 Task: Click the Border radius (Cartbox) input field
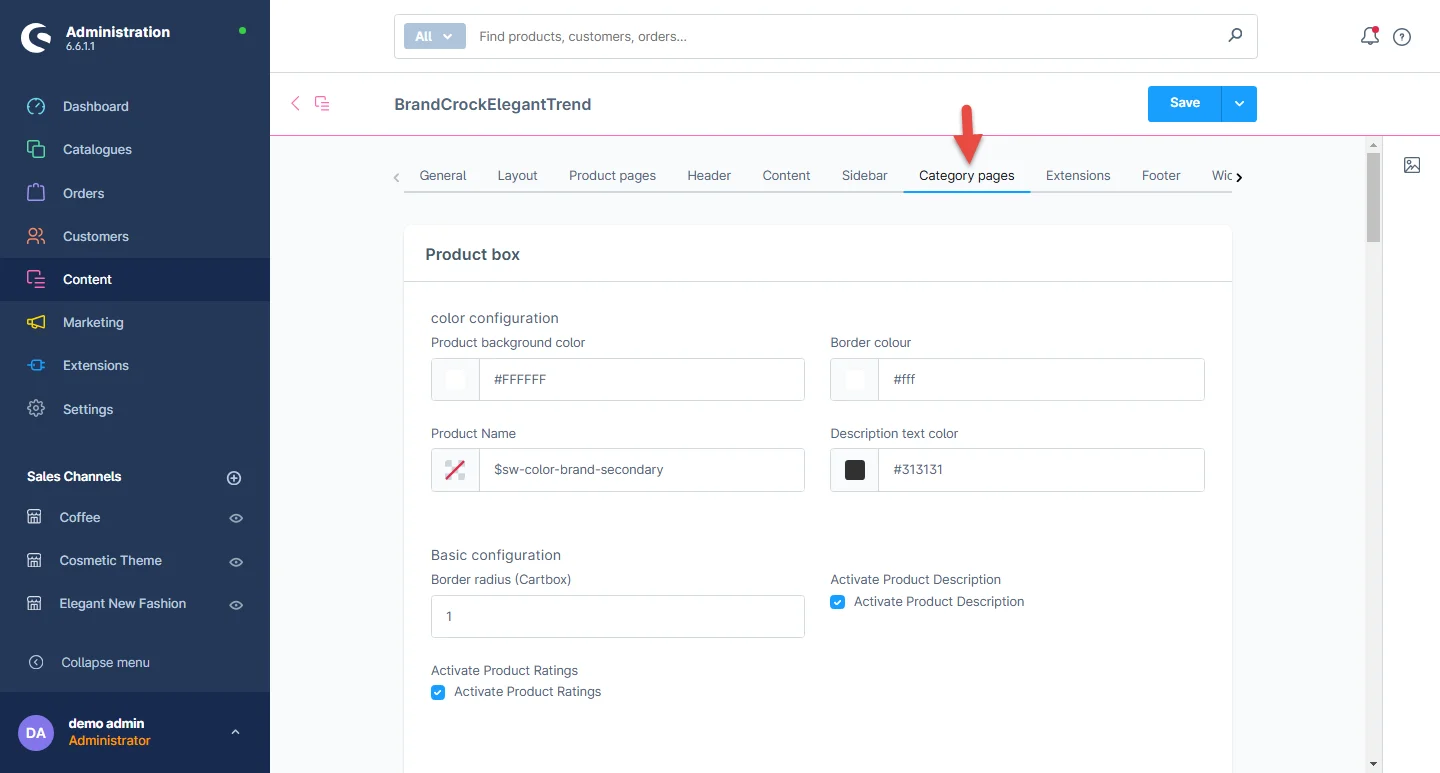(x=617, y=617)
